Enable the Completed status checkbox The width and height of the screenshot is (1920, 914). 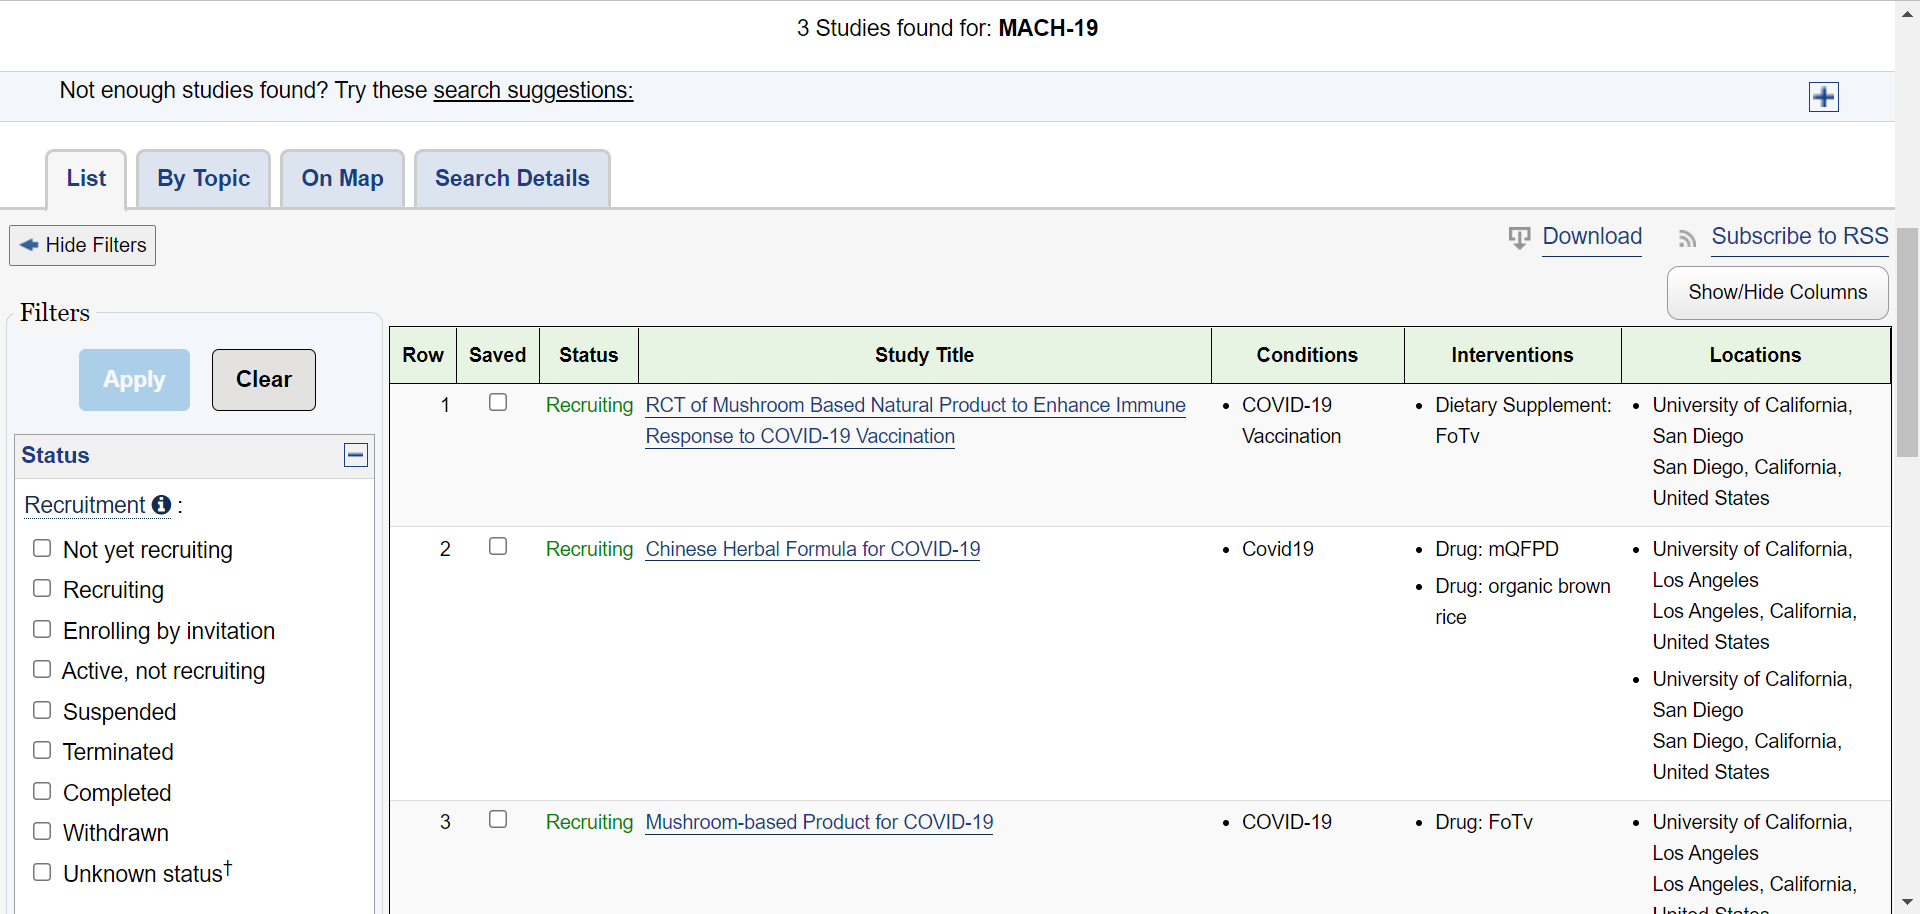coord(42,791)
